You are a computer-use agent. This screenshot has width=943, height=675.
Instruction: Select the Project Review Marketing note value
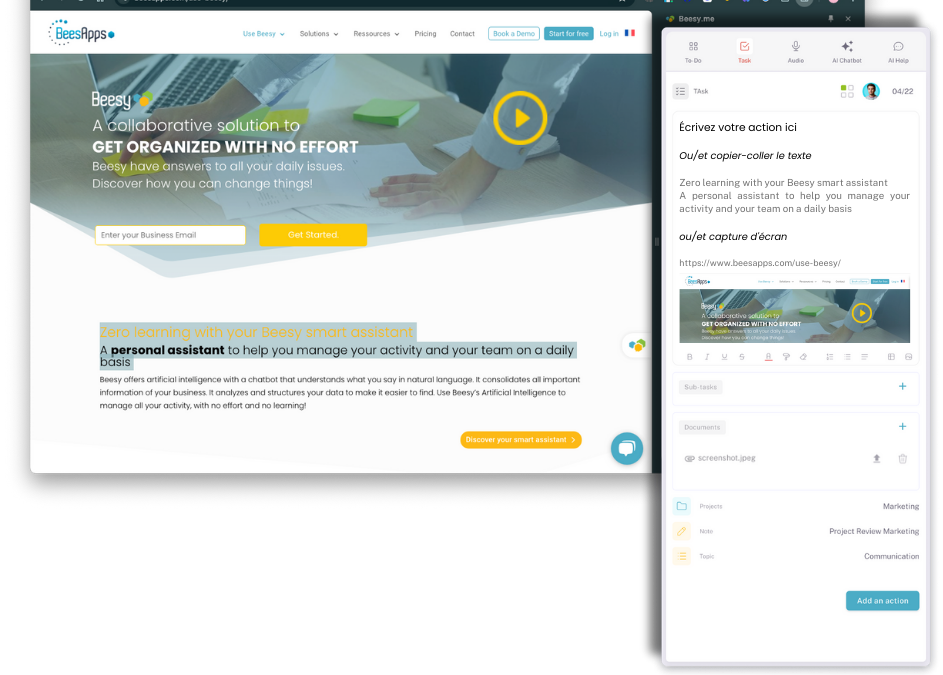pos(874,531)
